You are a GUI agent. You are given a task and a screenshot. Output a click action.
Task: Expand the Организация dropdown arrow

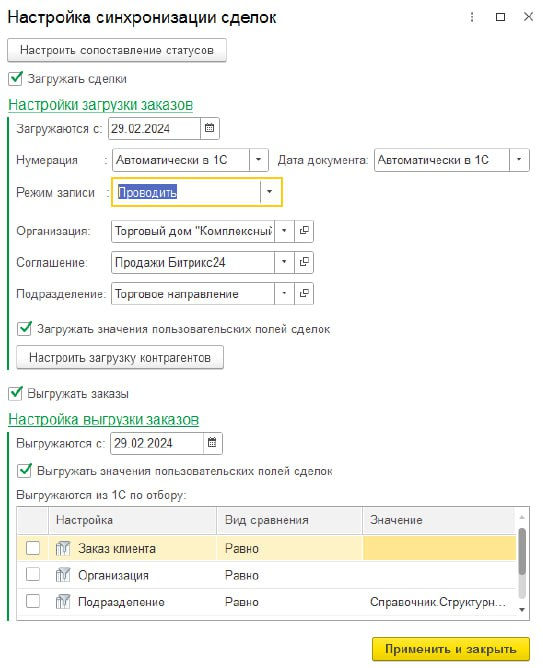(x=284, y=231)
